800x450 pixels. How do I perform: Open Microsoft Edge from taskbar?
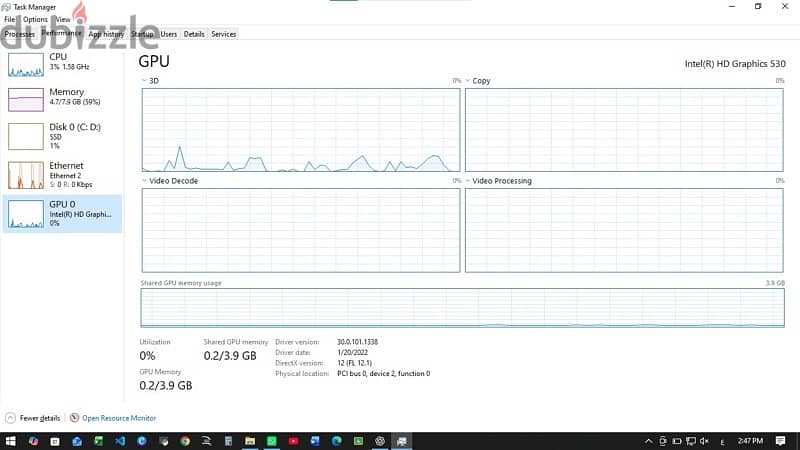click(x=337, y=441)
